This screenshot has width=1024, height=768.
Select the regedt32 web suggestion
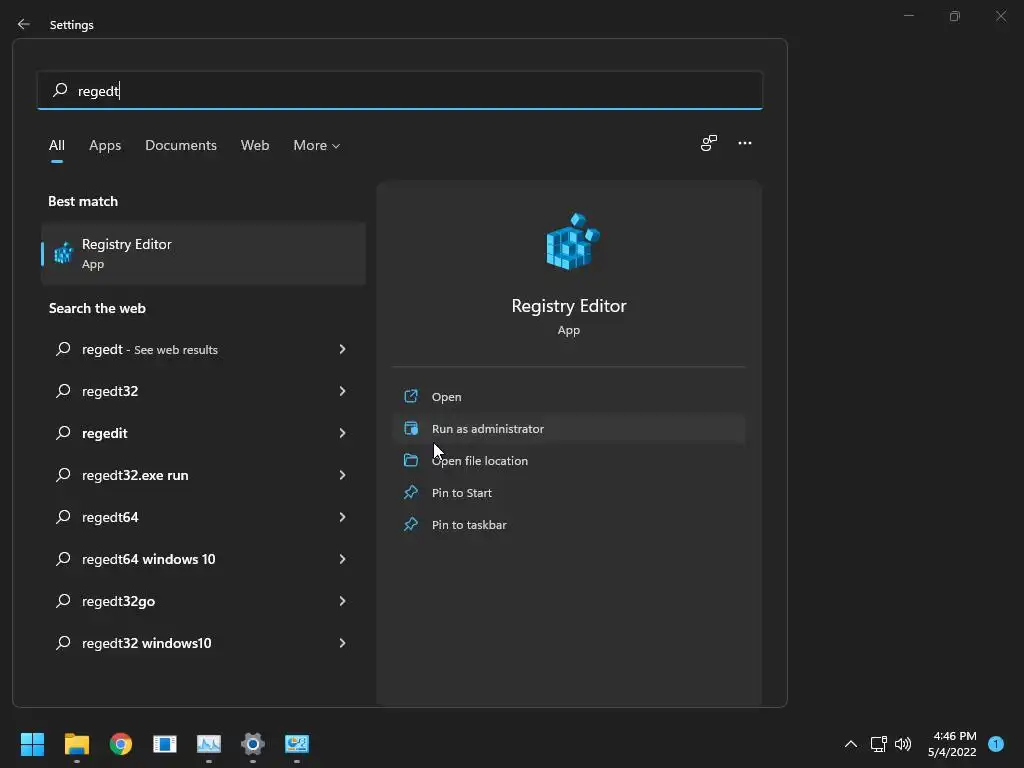(203, 391)
